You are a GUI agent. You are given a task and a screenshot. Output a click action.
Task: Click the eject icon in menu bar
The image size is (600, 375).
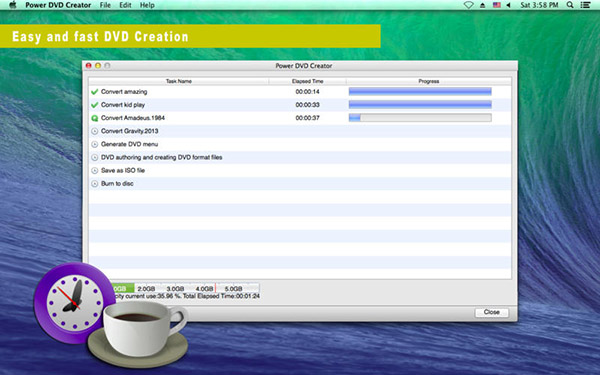[483, 5]
